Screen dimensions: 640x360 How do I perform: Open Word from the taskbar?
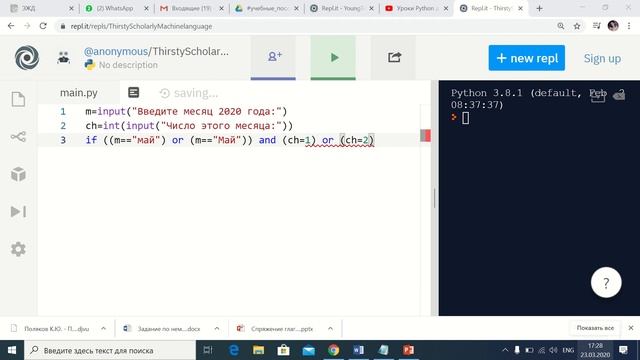[358, 350]
